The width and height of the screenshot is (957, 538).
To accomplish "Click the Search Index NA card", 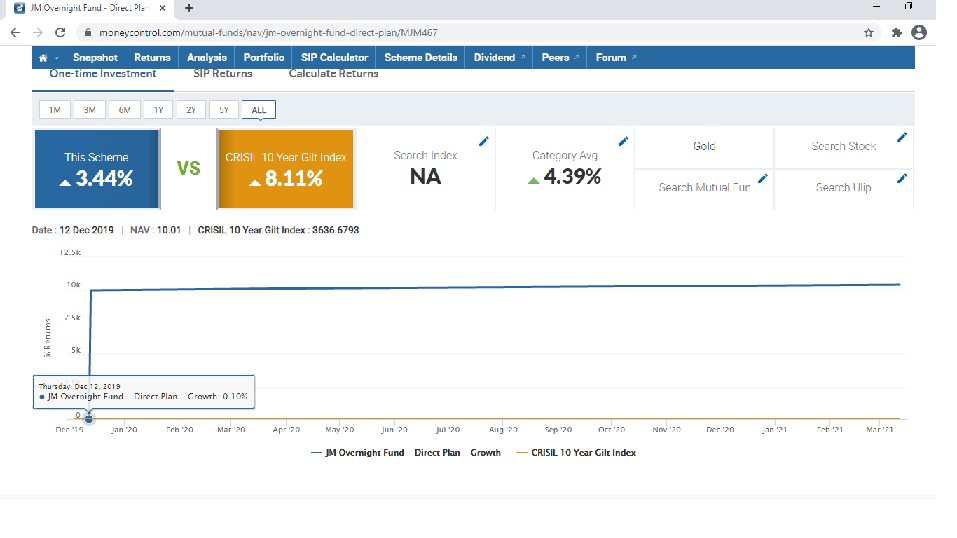I will (x=425, y=169).
